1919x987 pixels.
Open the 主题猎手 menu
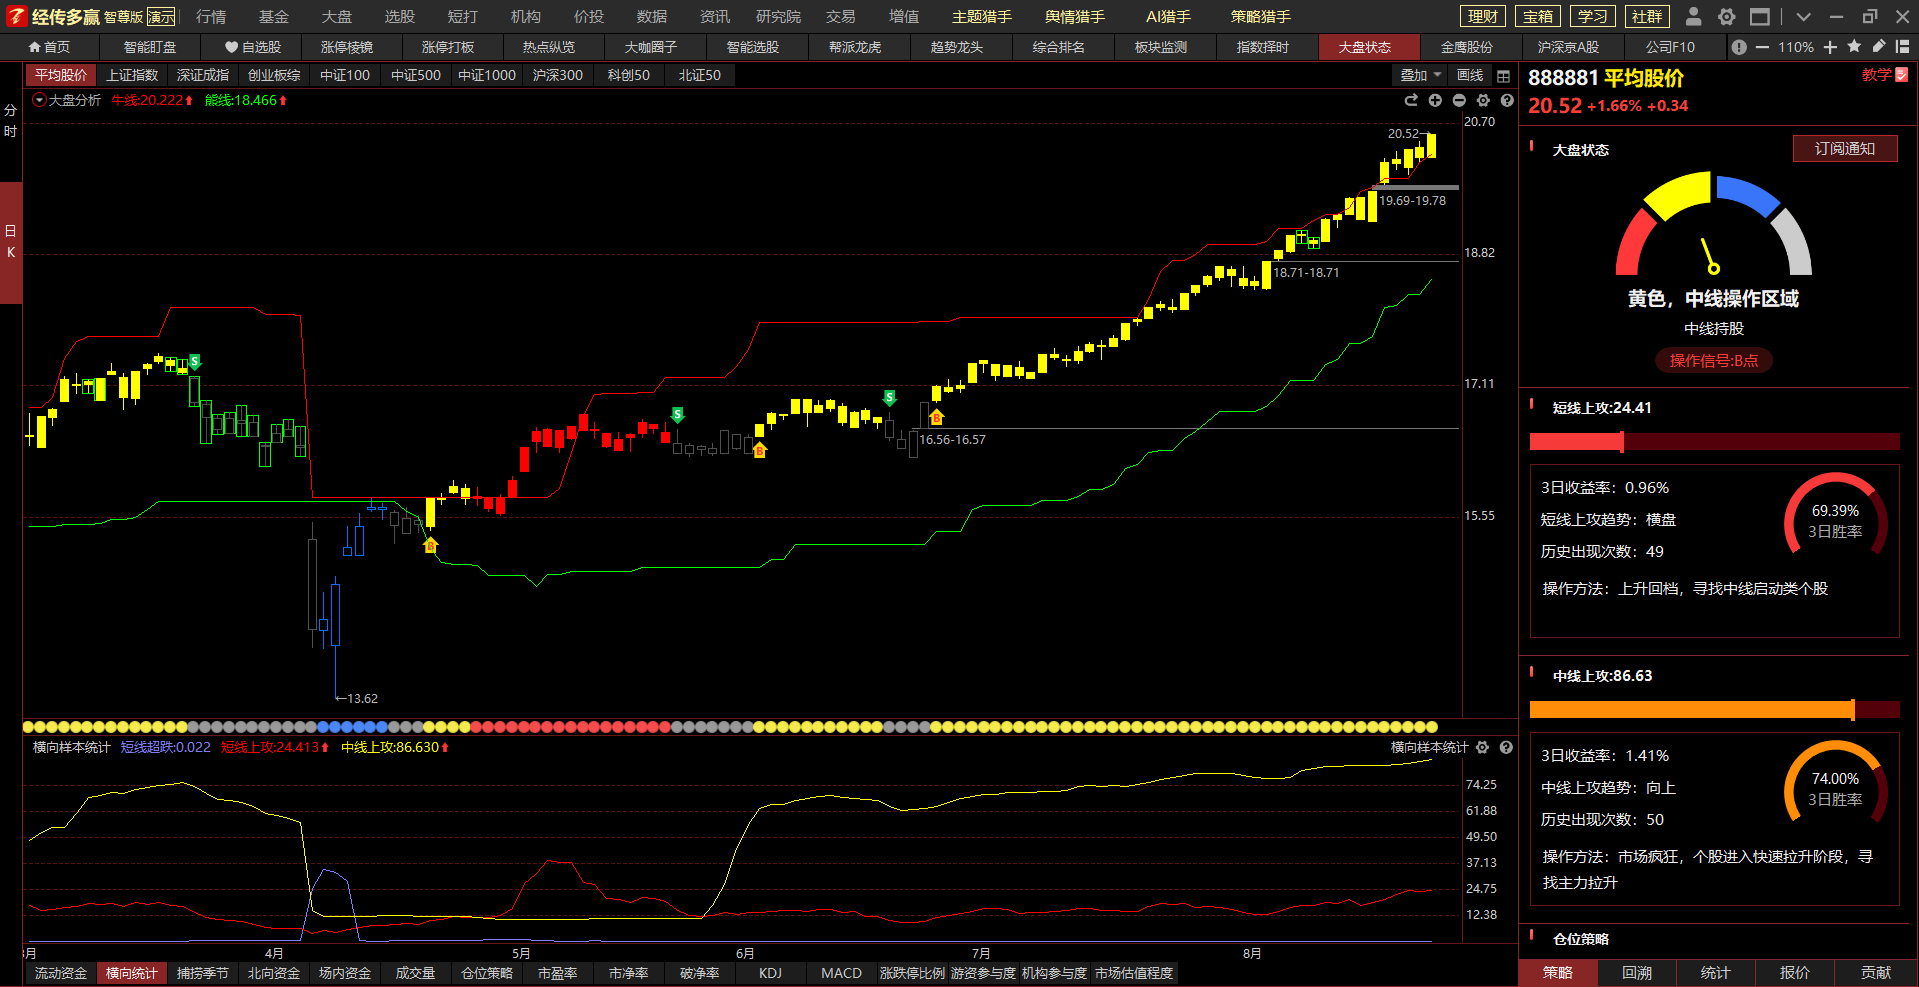(981, 17)
